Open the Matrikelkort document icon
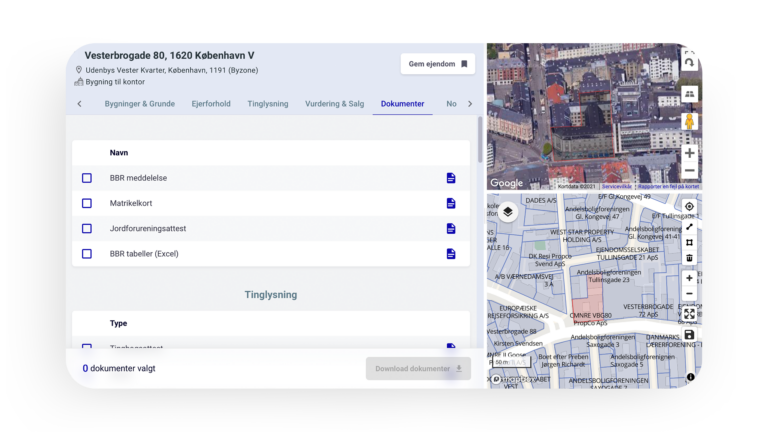This screenshot has height=432, width=768. click(x=451, y=203)
